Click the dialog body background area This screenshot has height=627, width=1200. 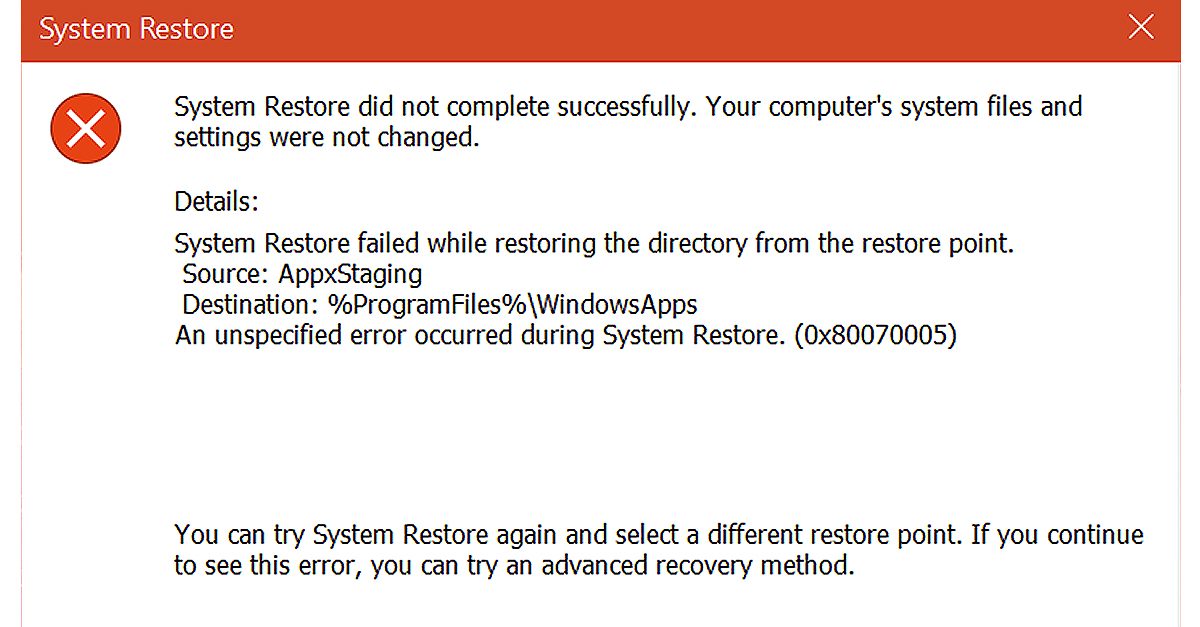tap(600, 430)
